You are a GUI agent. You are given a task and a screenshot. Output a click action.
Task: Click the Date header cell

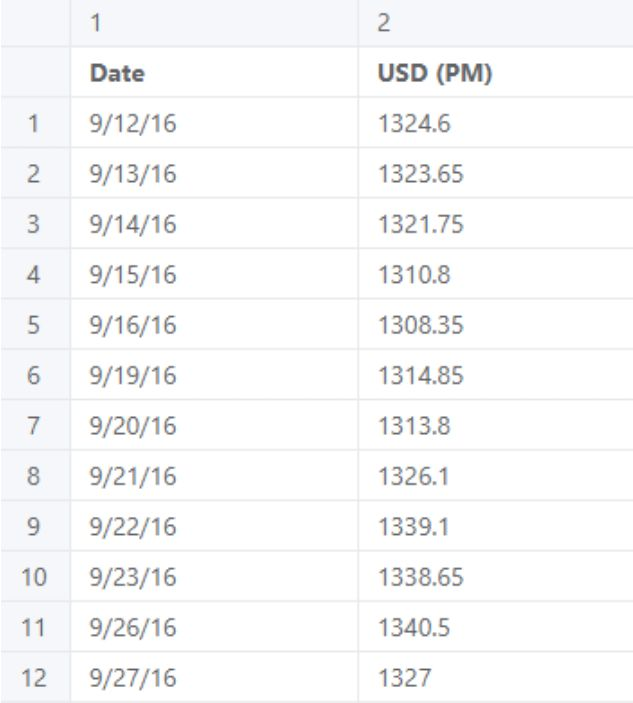[214, 72]
